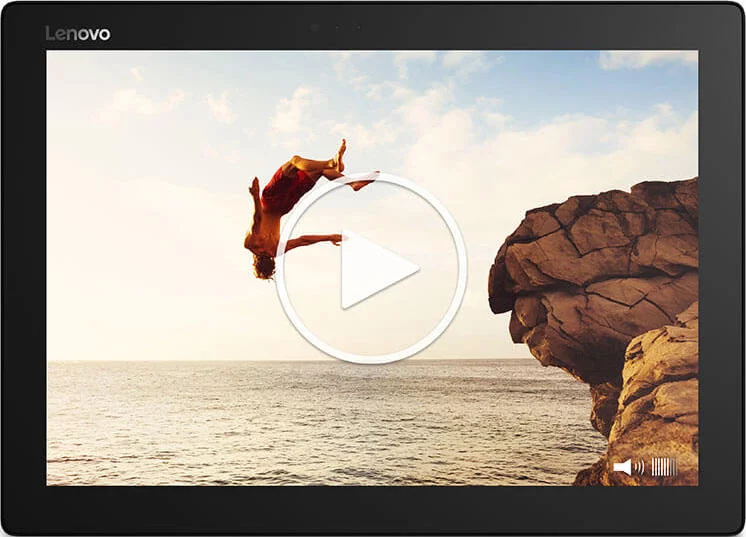Click the Lenovo logo on the bezel
This screenshot has width=746, height=537.
78,34
